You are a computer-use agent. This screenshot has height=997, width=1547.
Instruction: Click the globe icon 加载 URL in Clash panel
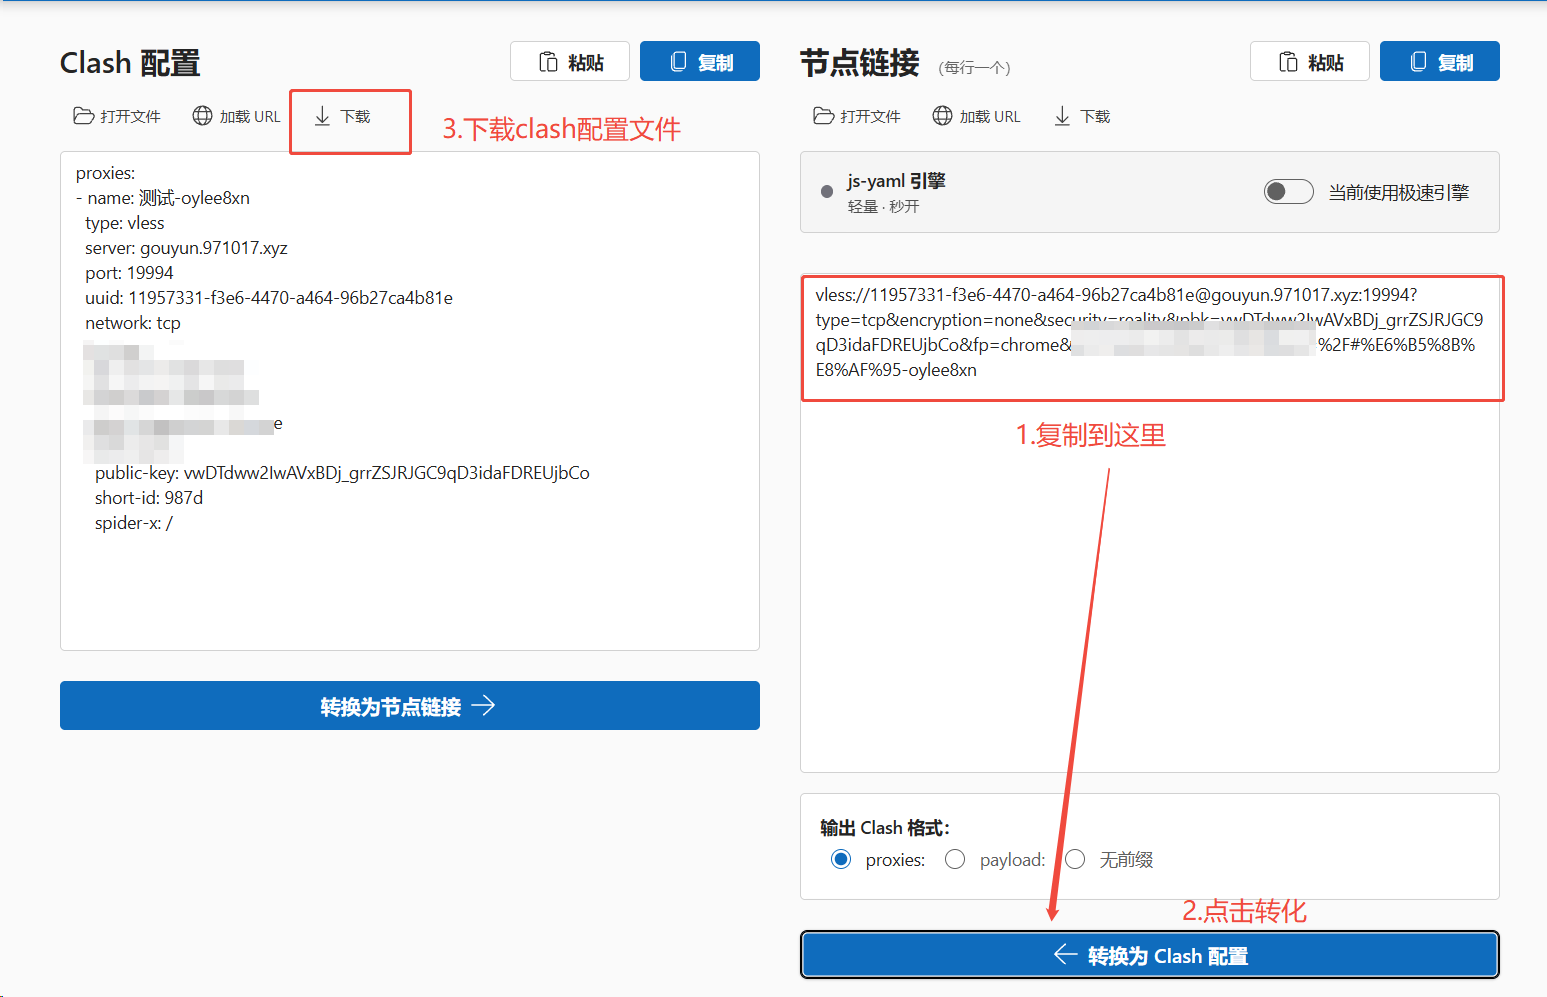tap(202, 117)
